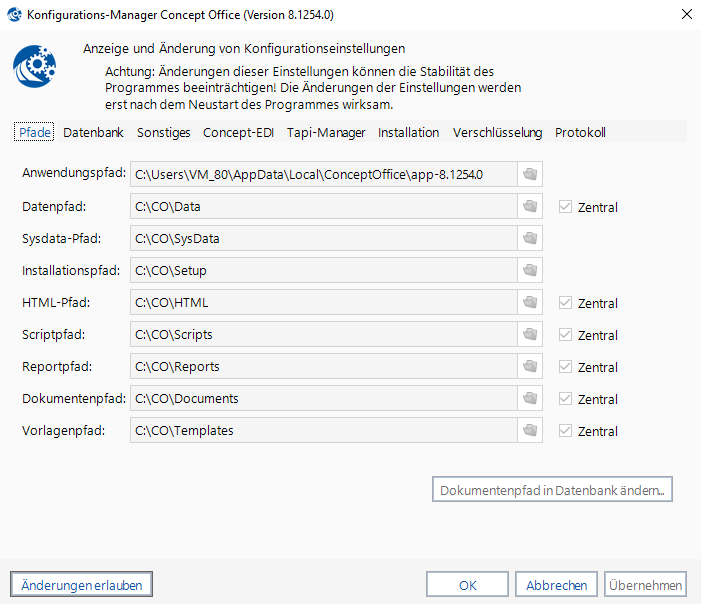Image resolution: width=701 pixels, height=604 pixels.
Task: Open folder picker for Scriptpfad
Action: (530, 335)
